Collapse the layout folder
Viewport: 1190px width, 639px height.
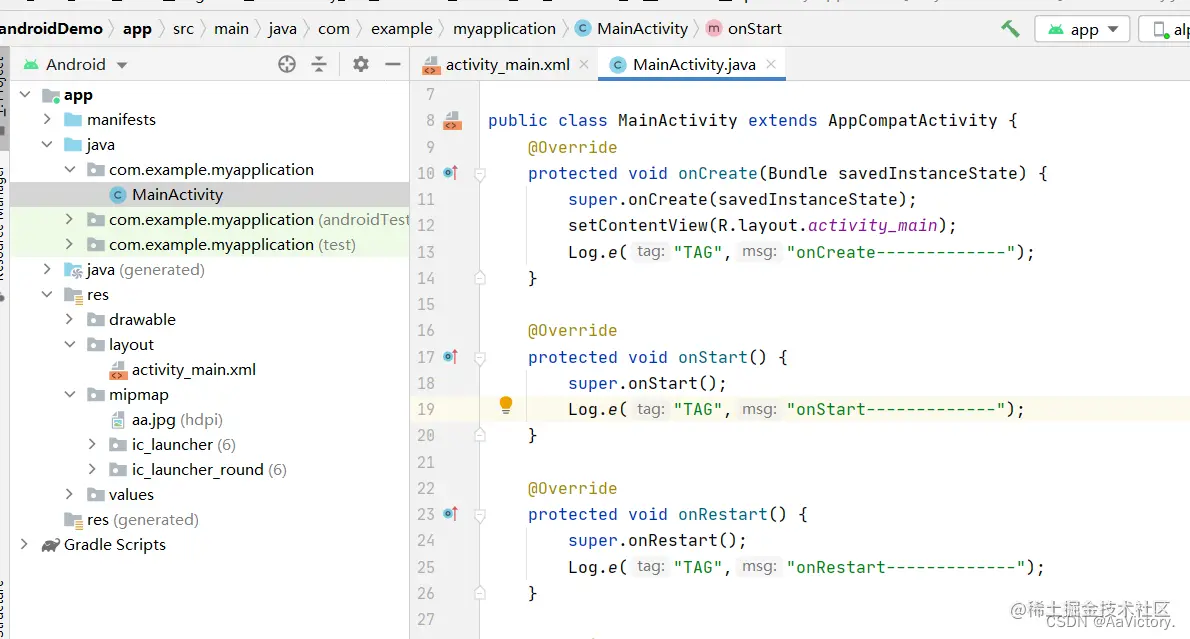click(70, 345)
